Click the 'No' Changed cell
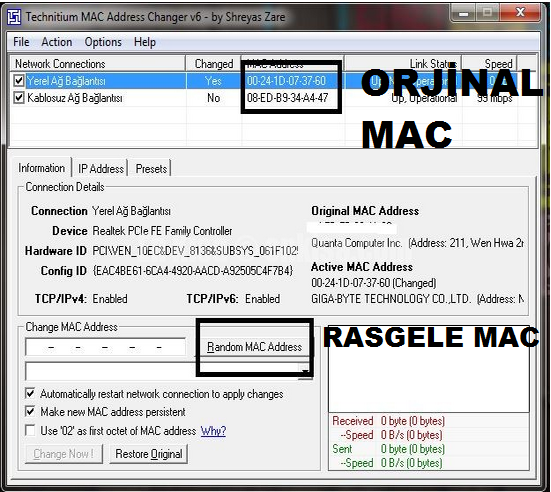The width and height of the screenshot is (551, 492). tap(213, 98)
